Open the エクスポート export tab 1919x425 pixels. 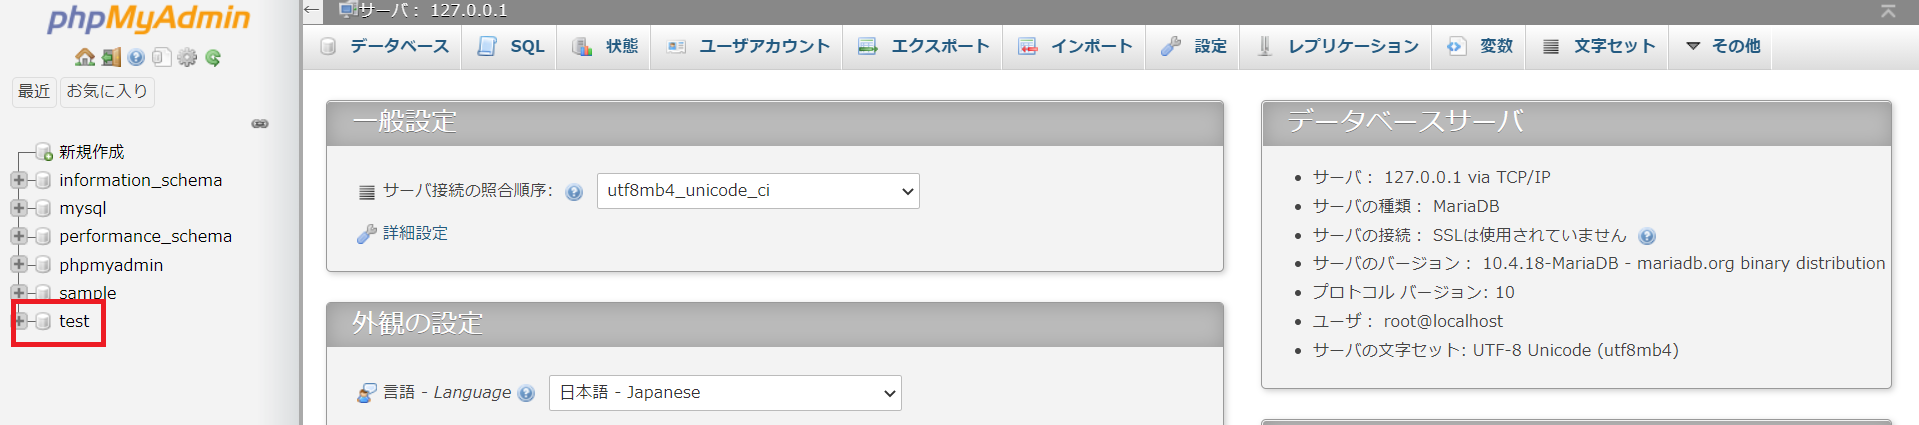[924, 46]
